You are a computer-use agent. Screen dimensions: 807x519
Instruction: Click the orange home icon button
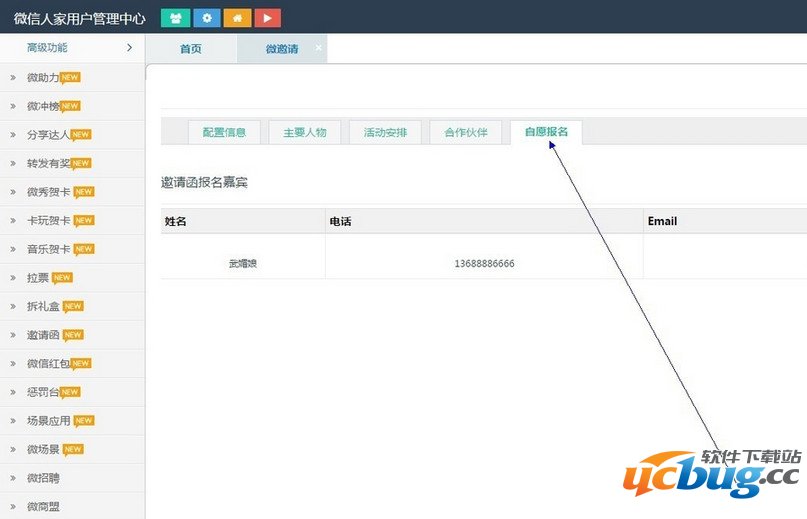coord(237,18)
